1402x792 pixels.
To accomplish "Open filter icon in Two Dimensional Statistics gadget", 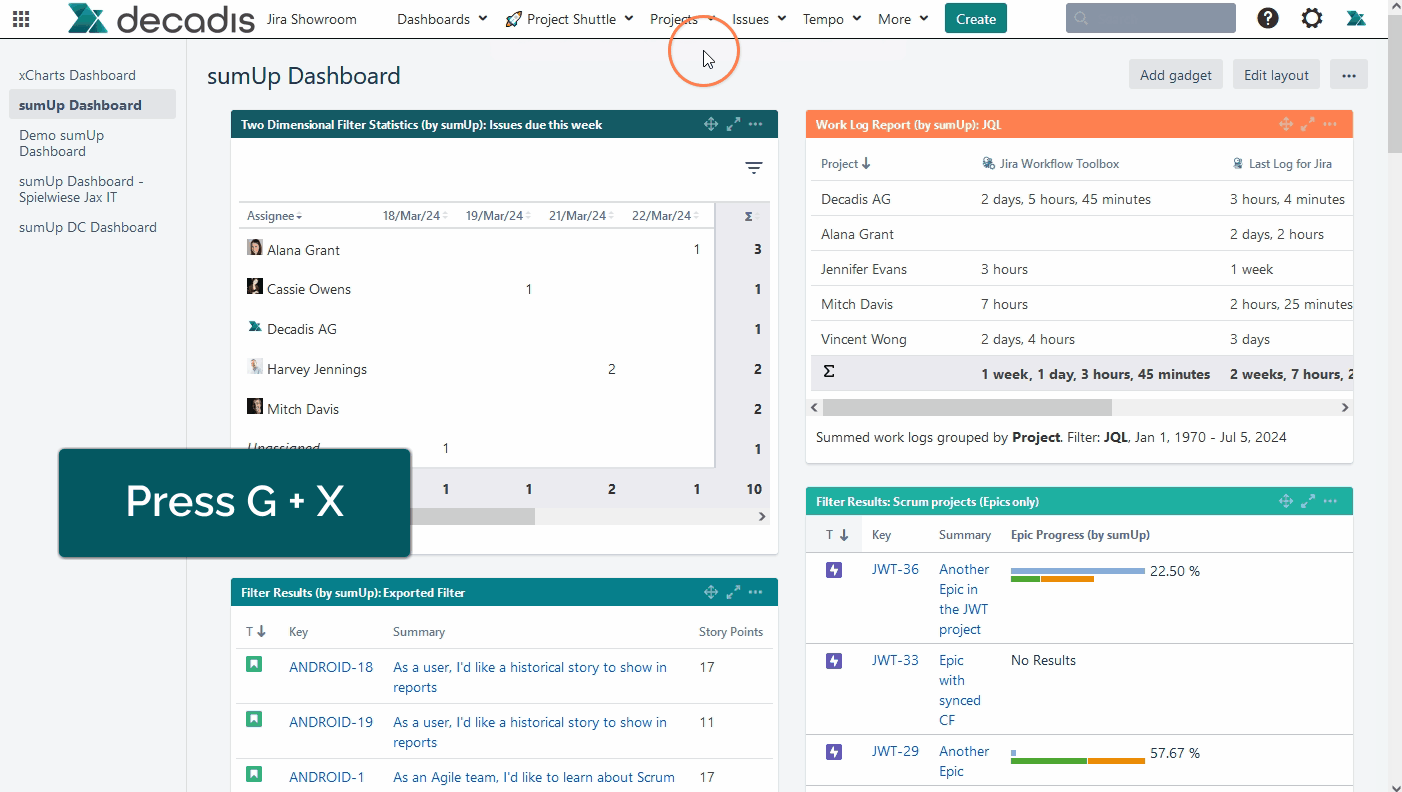I will [x=754, y=168].
